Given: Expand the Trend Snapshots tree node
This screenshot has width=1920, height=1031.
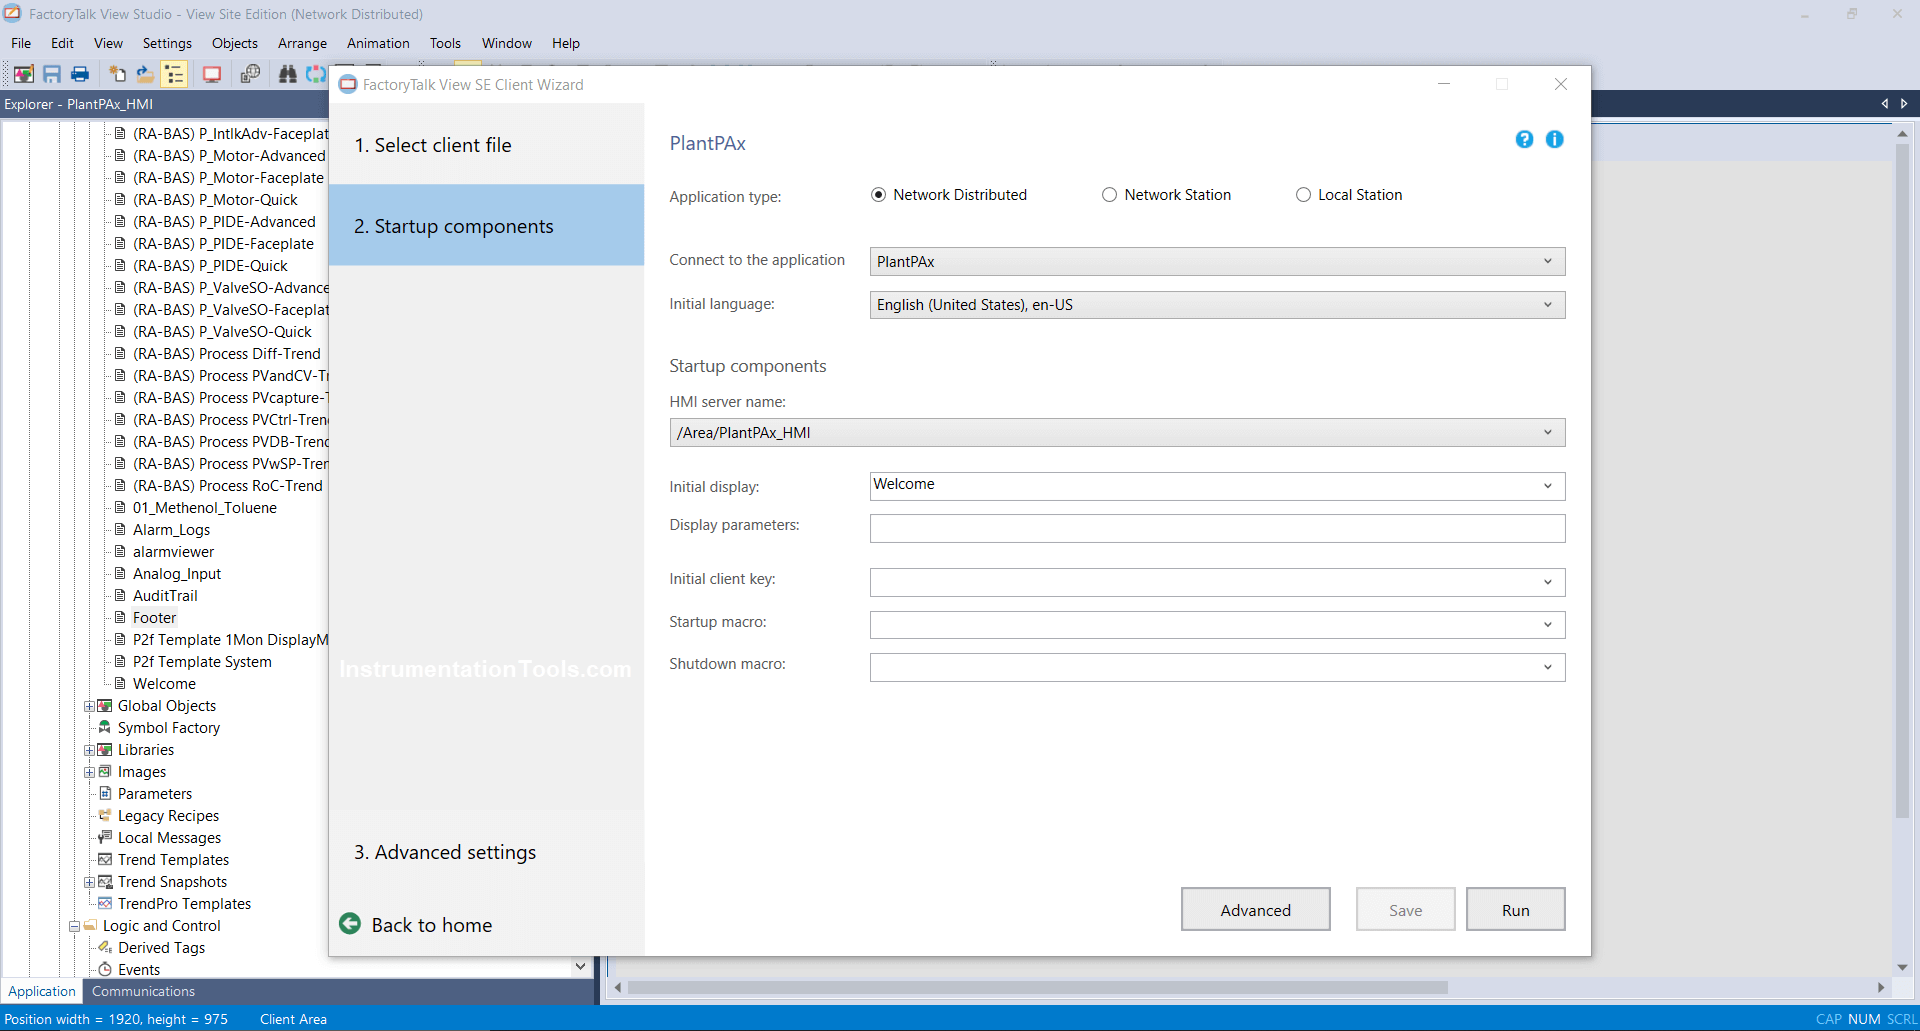Looking at the screenshot, I should 89,882.
